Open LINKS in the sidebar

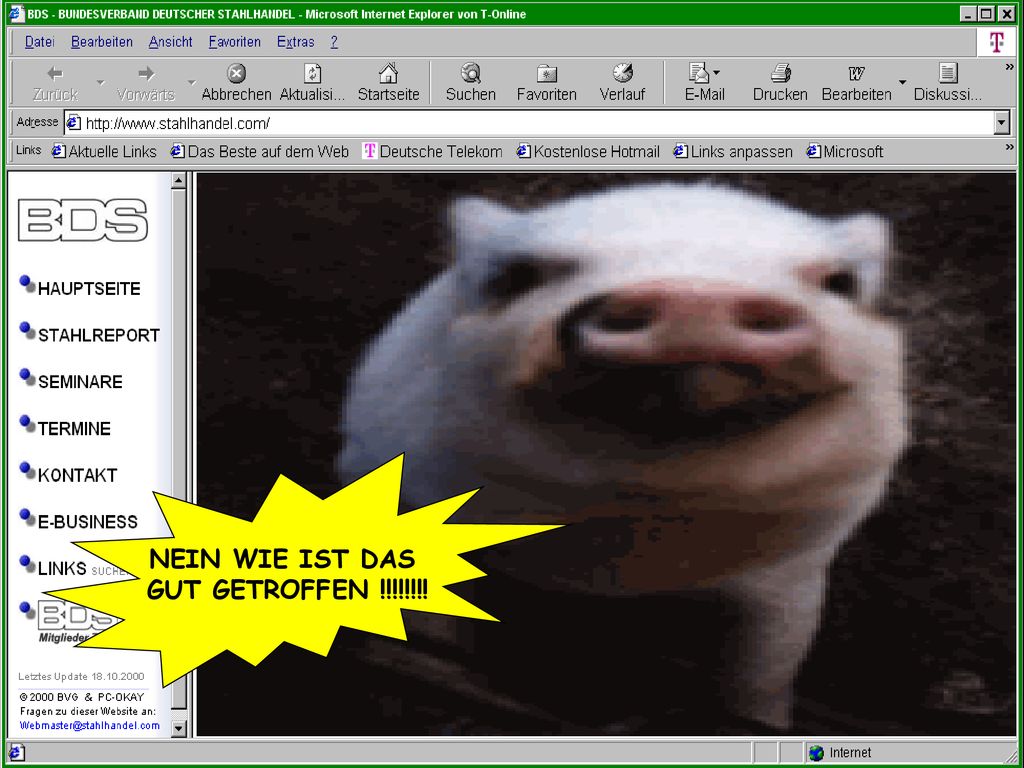click(x=62, y=568)
